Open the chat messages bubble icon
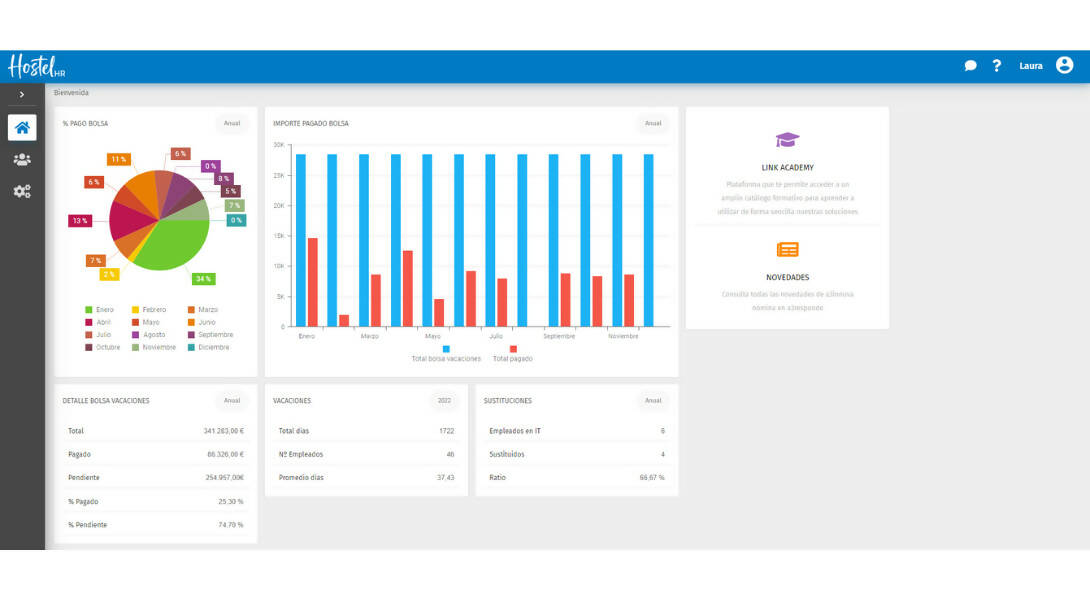The image size is (1090, 600). (x=970, y=66)
